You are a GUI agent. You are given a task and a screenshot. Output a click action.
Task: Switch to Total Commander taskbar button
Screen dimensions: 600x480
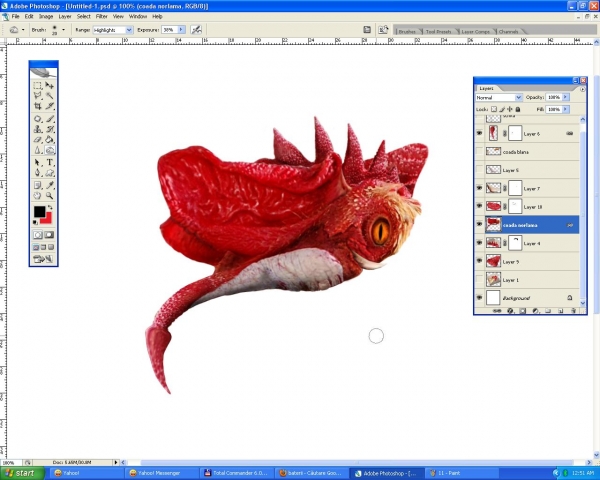(x=238, y=473)
